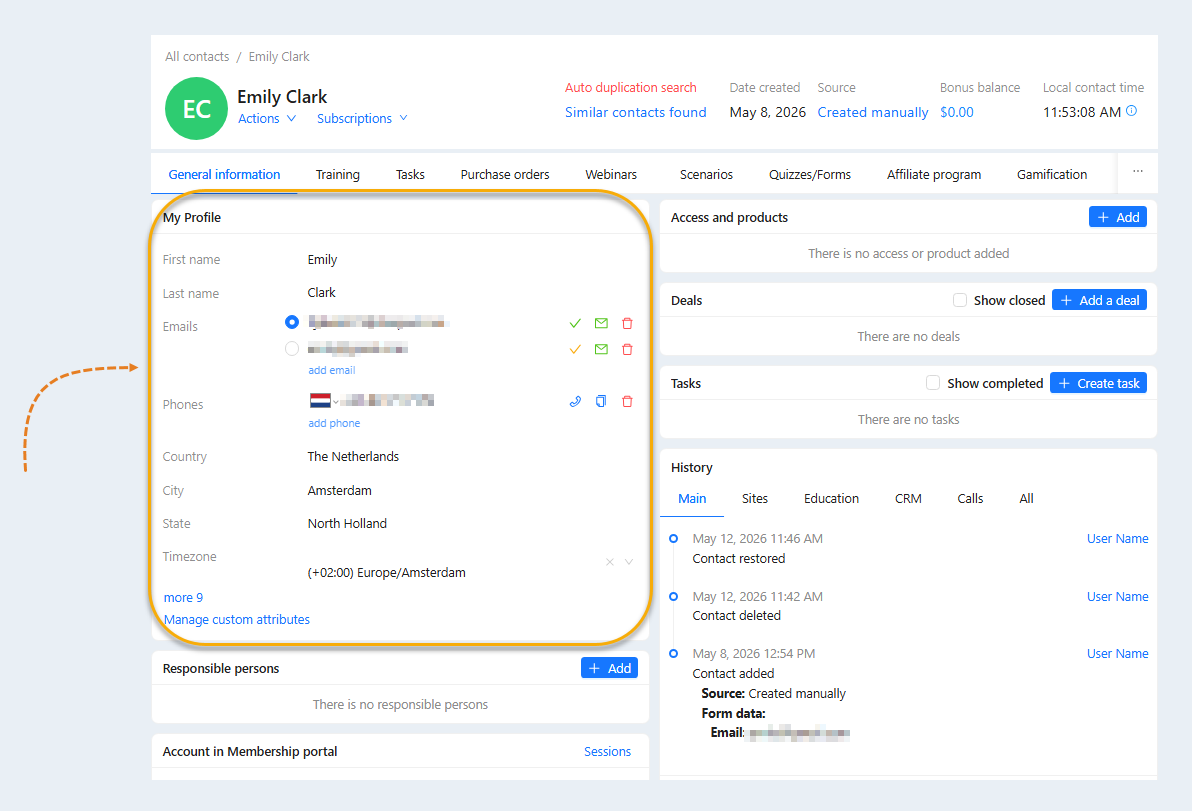Send message using the primary email envelope icon
Viewport: 1192px width, 811px height.
pos(601,323)
